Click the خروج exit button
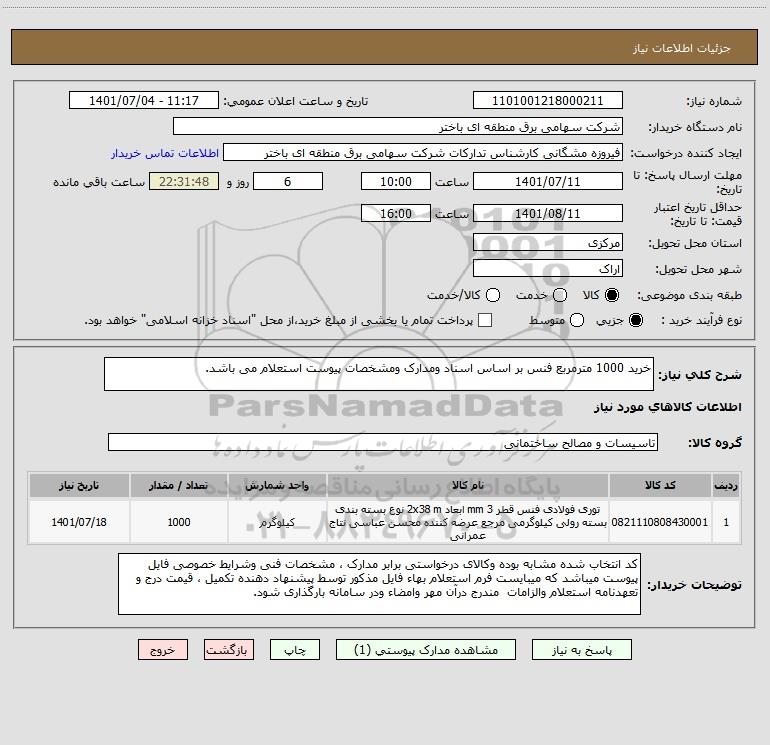The image size is (770, 745). tap(163, 650)
